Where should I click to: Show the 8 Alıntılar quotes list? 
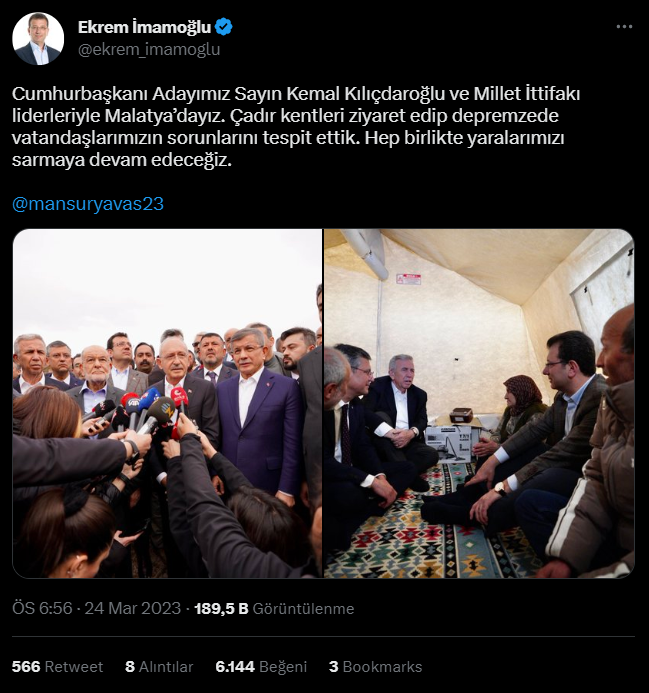(x=159, y=666)
